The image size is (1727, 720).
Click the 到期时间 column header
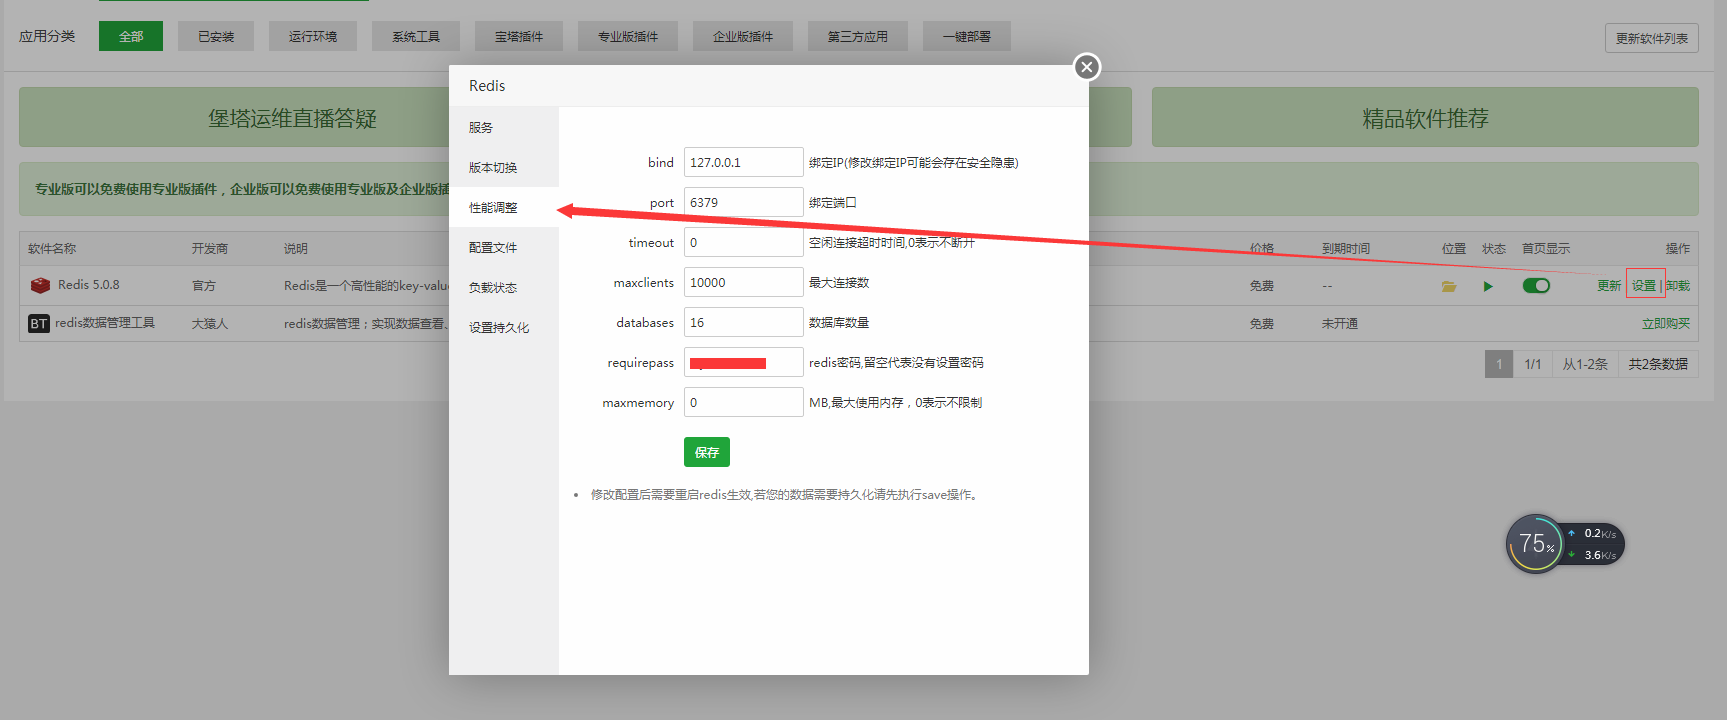(1346, 248)
